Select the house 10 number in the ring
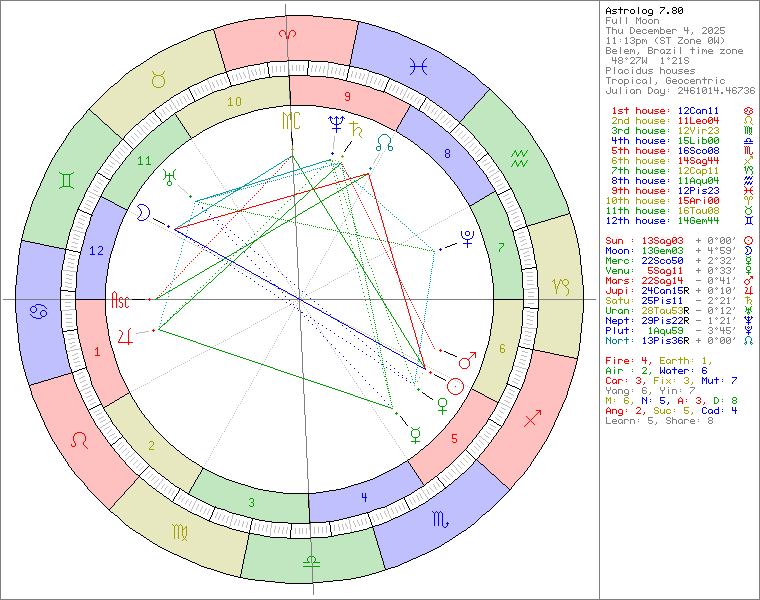The width and height of the screenshot is (760, 600). coord(234,102)
